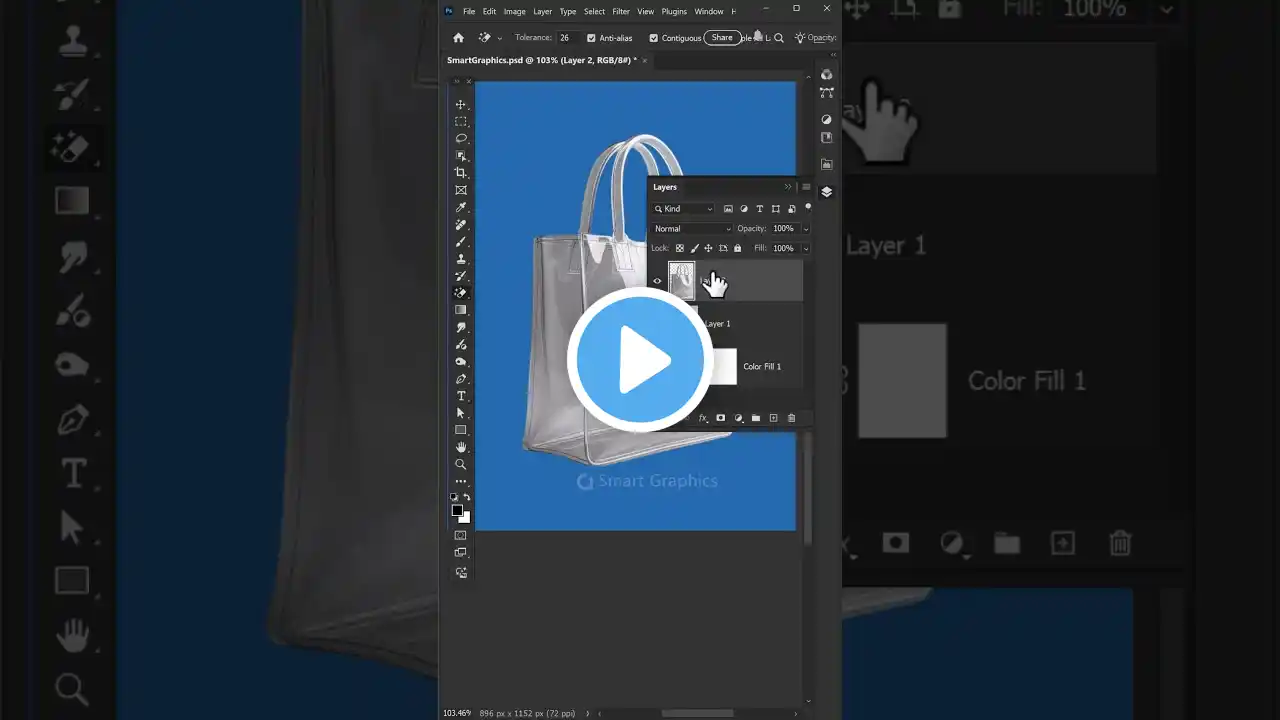Create a new layer group

click(756, 418)
